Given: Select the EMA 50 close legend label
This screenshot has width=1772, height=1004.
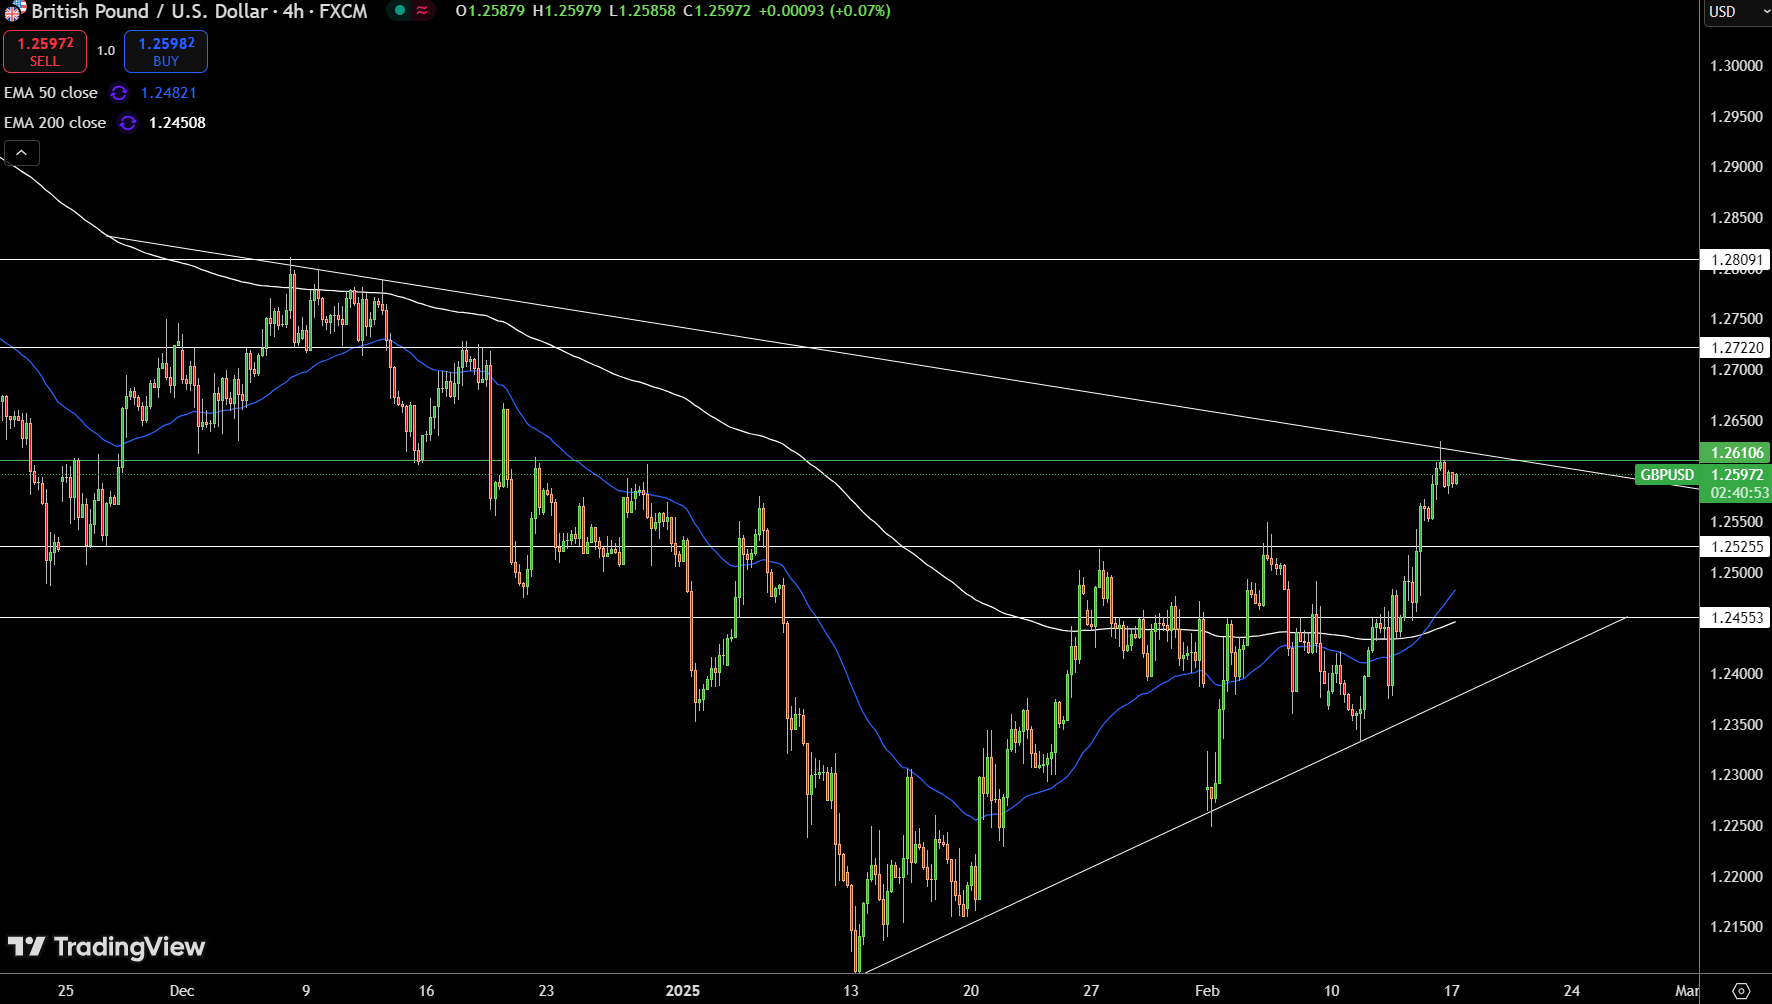Looking at the screenshot, I should click(51, 93).
